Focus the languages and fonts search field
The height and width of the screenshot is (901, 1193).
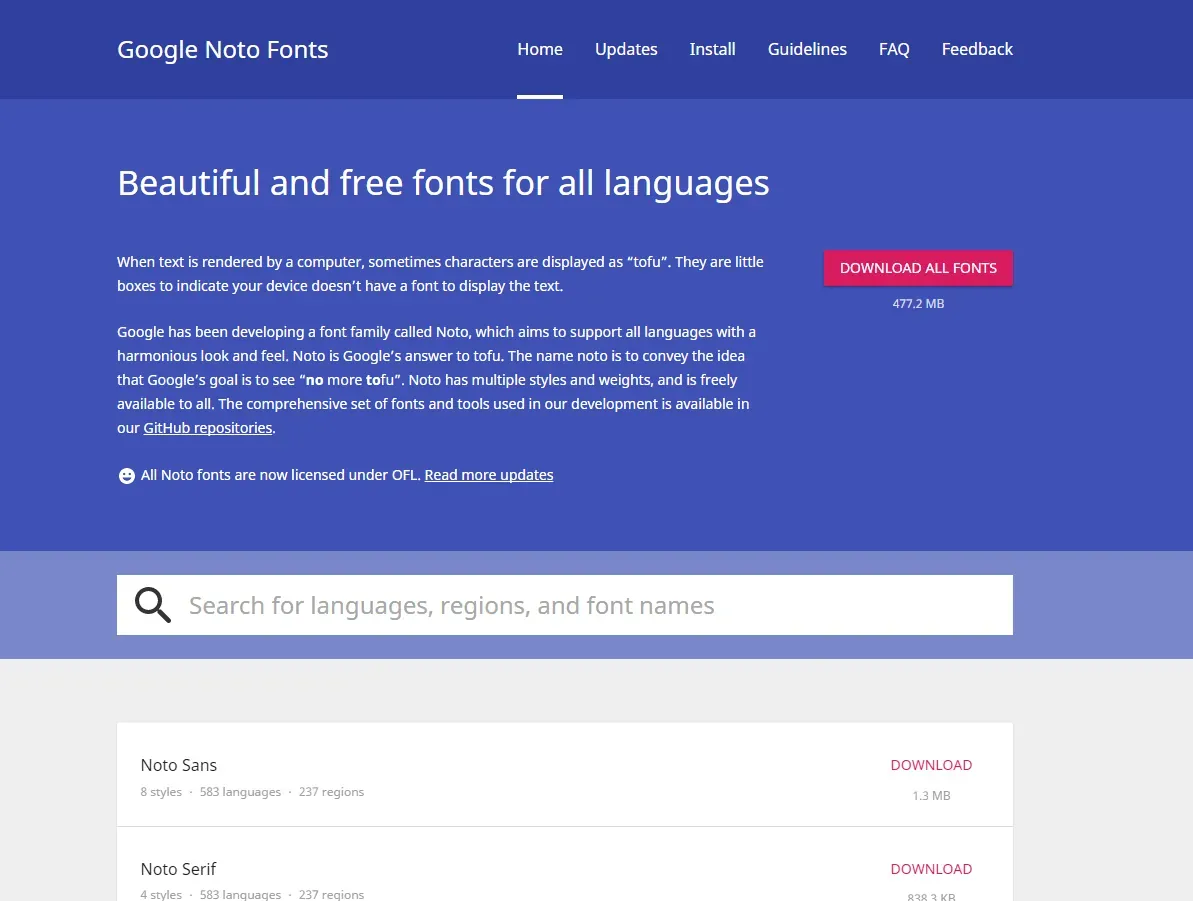tap(565, 605)
